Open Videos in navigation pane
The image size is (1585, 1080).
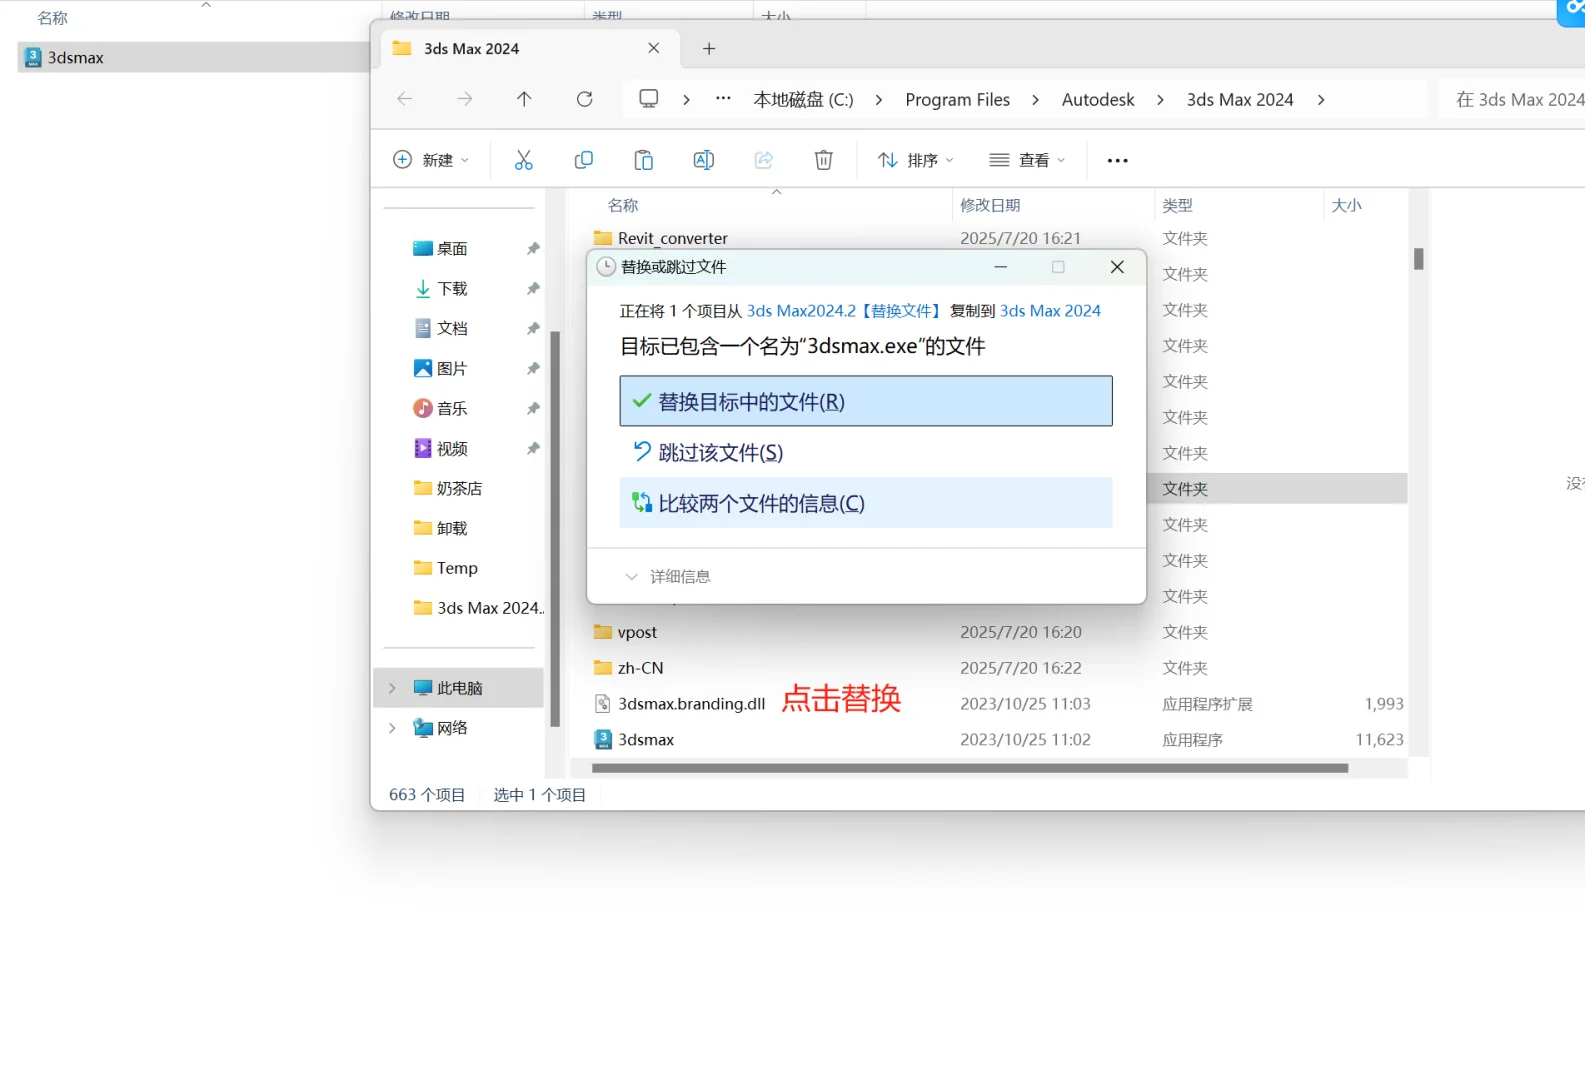452,448
